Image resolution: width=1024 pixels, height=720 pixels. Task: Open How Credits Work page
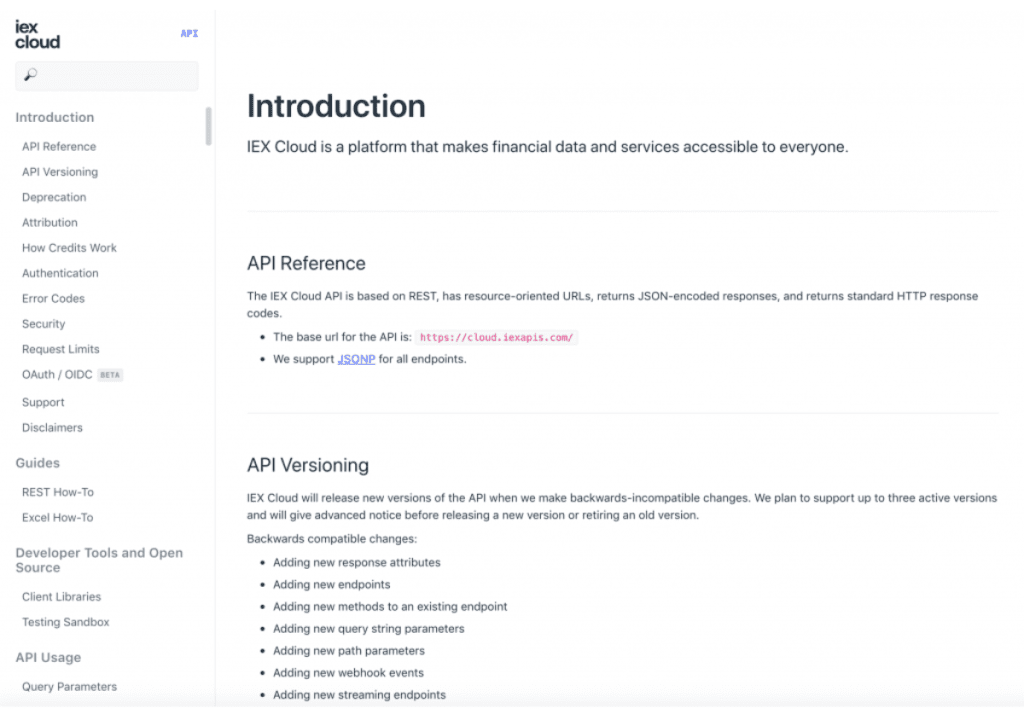coord(69,248)
